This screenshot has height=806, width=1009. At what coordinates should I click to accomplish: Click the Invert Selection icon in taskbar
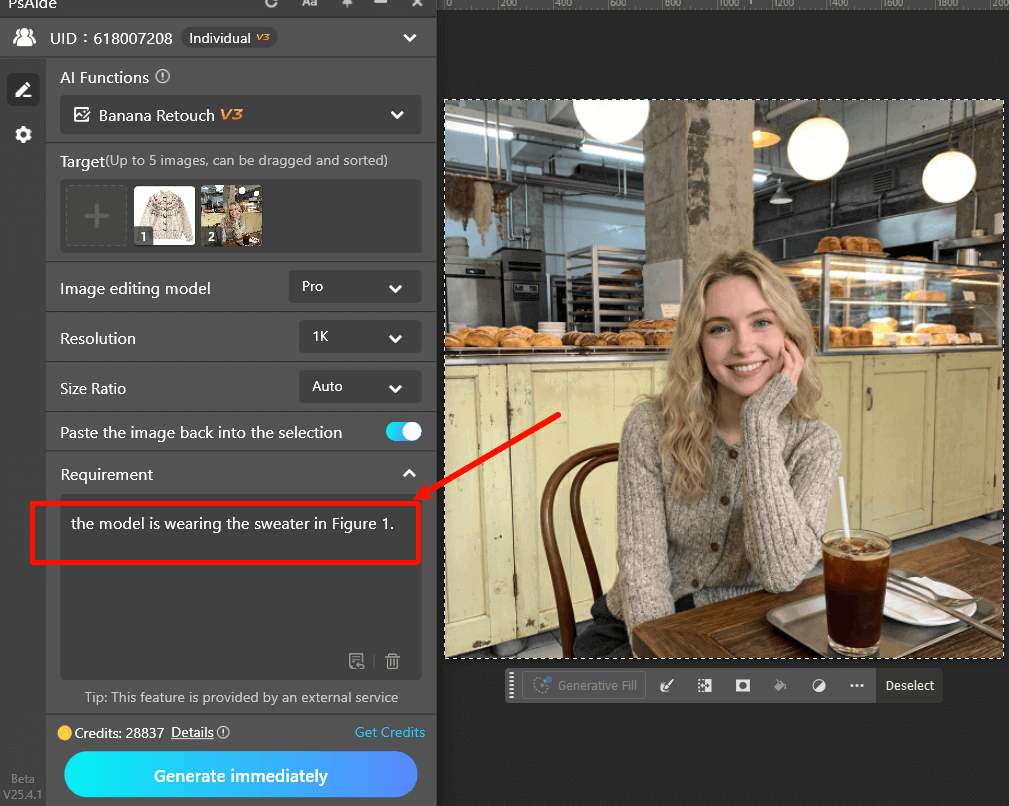pos(704,686)
